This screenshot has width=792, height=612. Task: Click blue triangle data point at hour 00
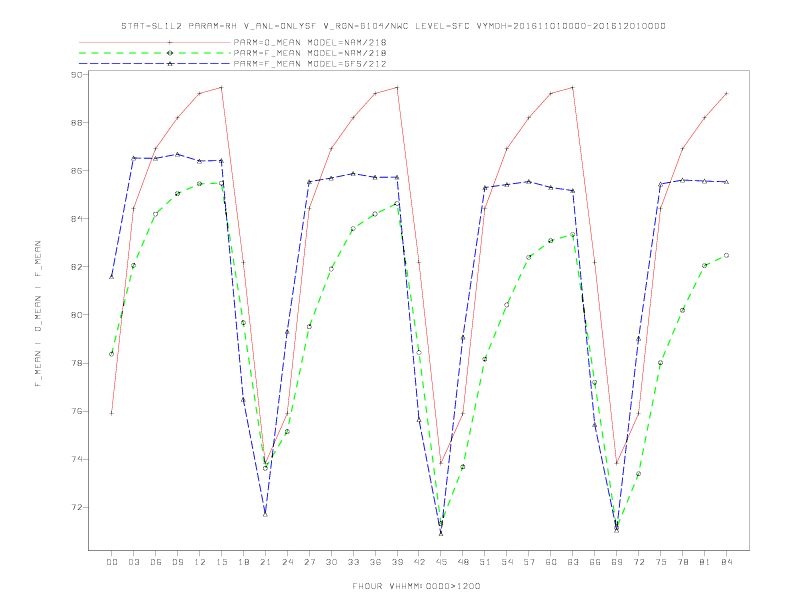pyautogui.click(x=112, y=277)
